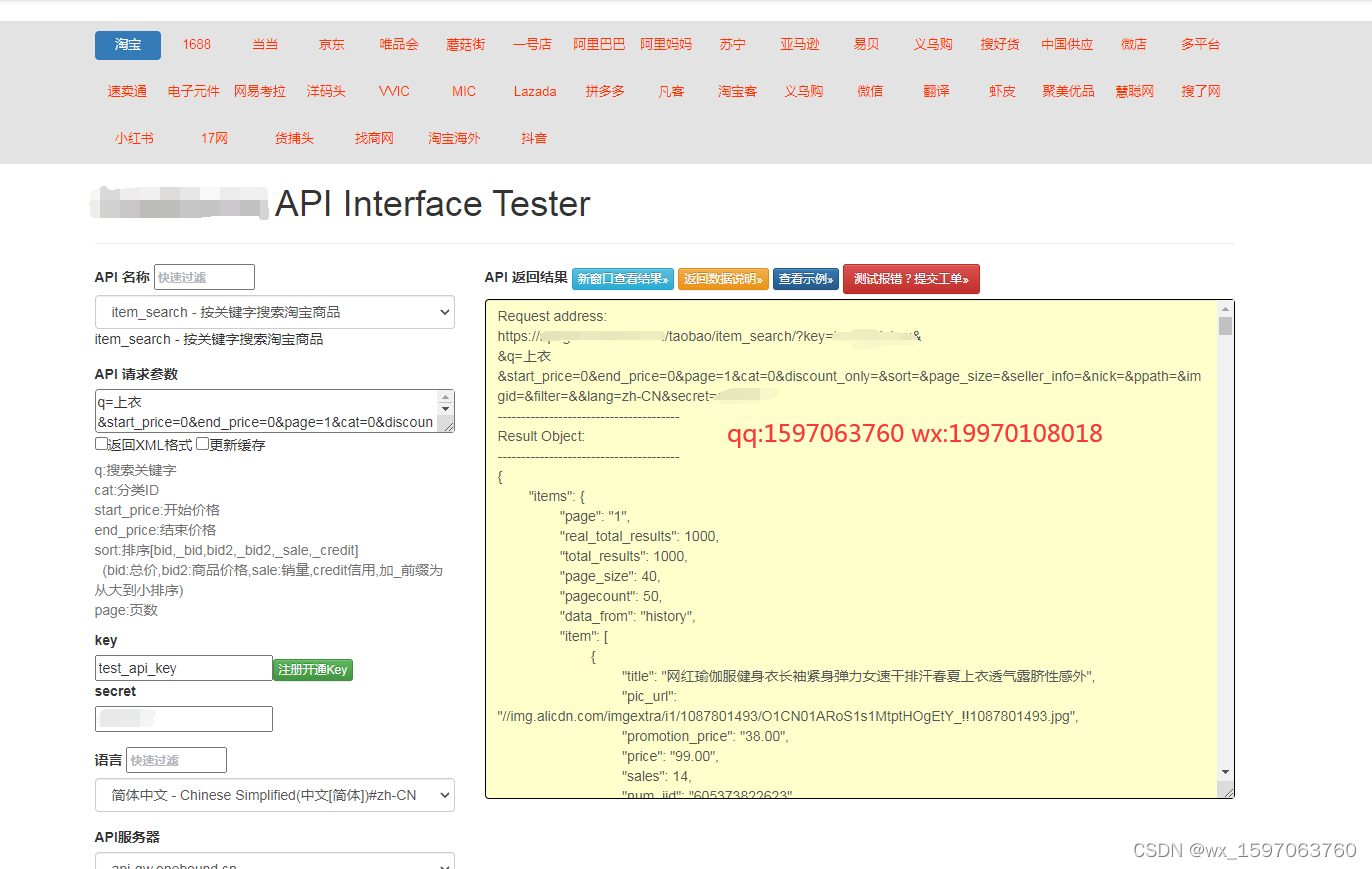This screenshot has width=1372, height=869.
Task: Go to the 淘宝海外 tab
Action: (454, 139)
